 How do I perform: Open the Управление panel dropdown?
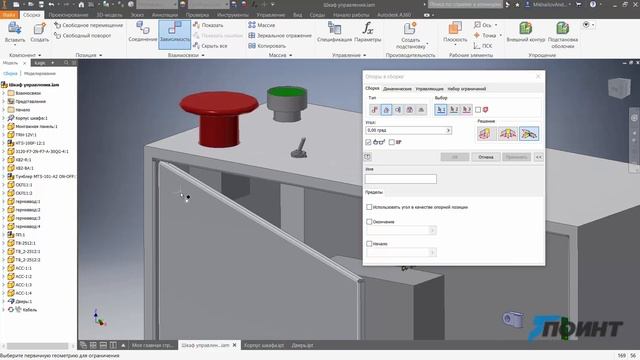coord(349,55)
